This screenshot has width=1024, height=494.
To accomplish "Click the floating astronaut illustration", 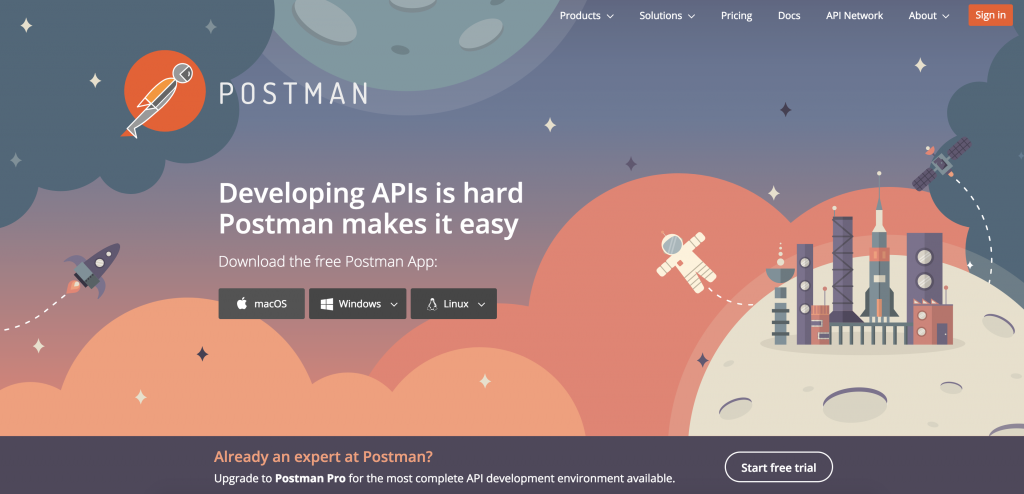I will click(x=686, y=259).
